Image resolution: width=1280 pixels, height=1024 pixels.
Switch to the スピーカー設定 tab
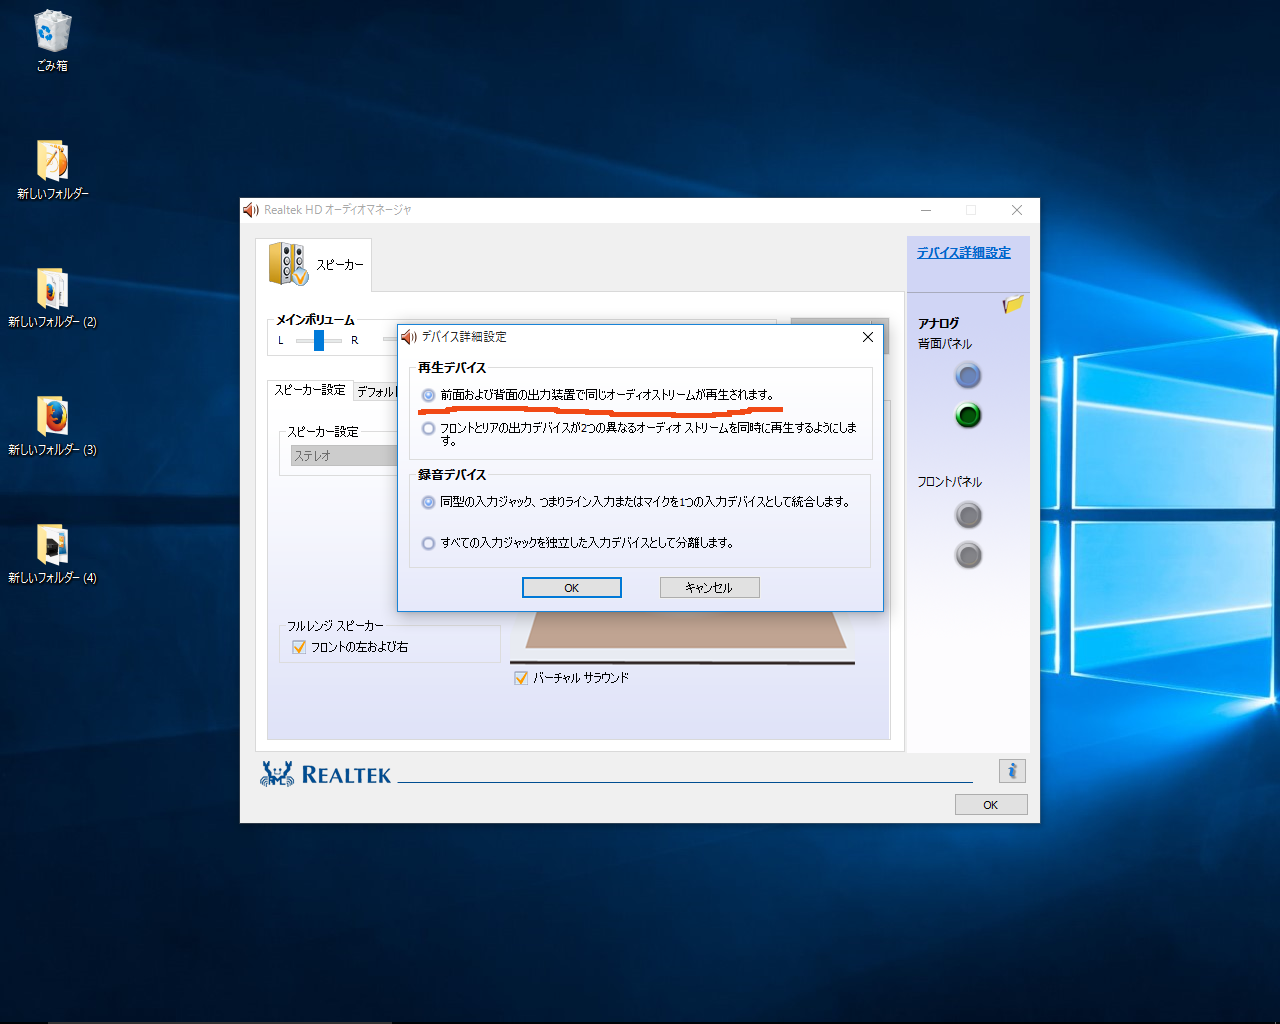[310, 390]
